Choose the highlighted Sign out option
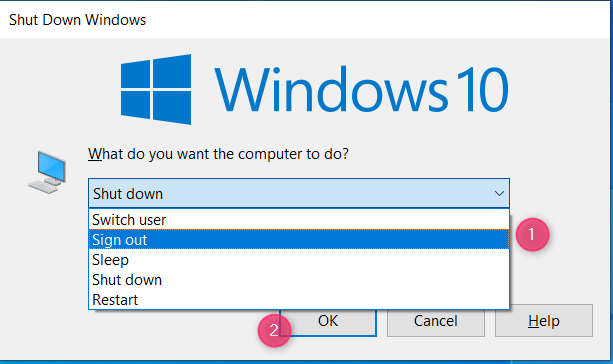613x364 pixels. coord(299,240)
